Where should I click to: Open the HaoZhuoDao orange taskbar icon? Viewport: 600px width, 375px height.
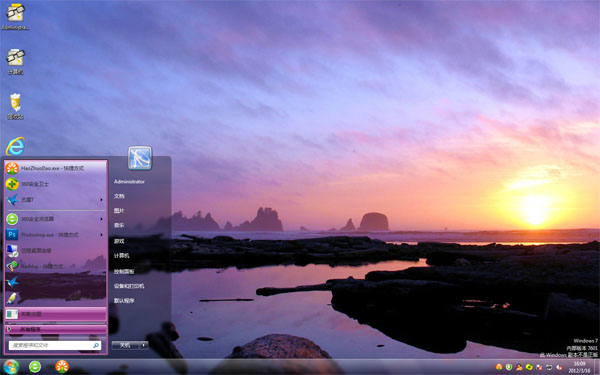62,367
